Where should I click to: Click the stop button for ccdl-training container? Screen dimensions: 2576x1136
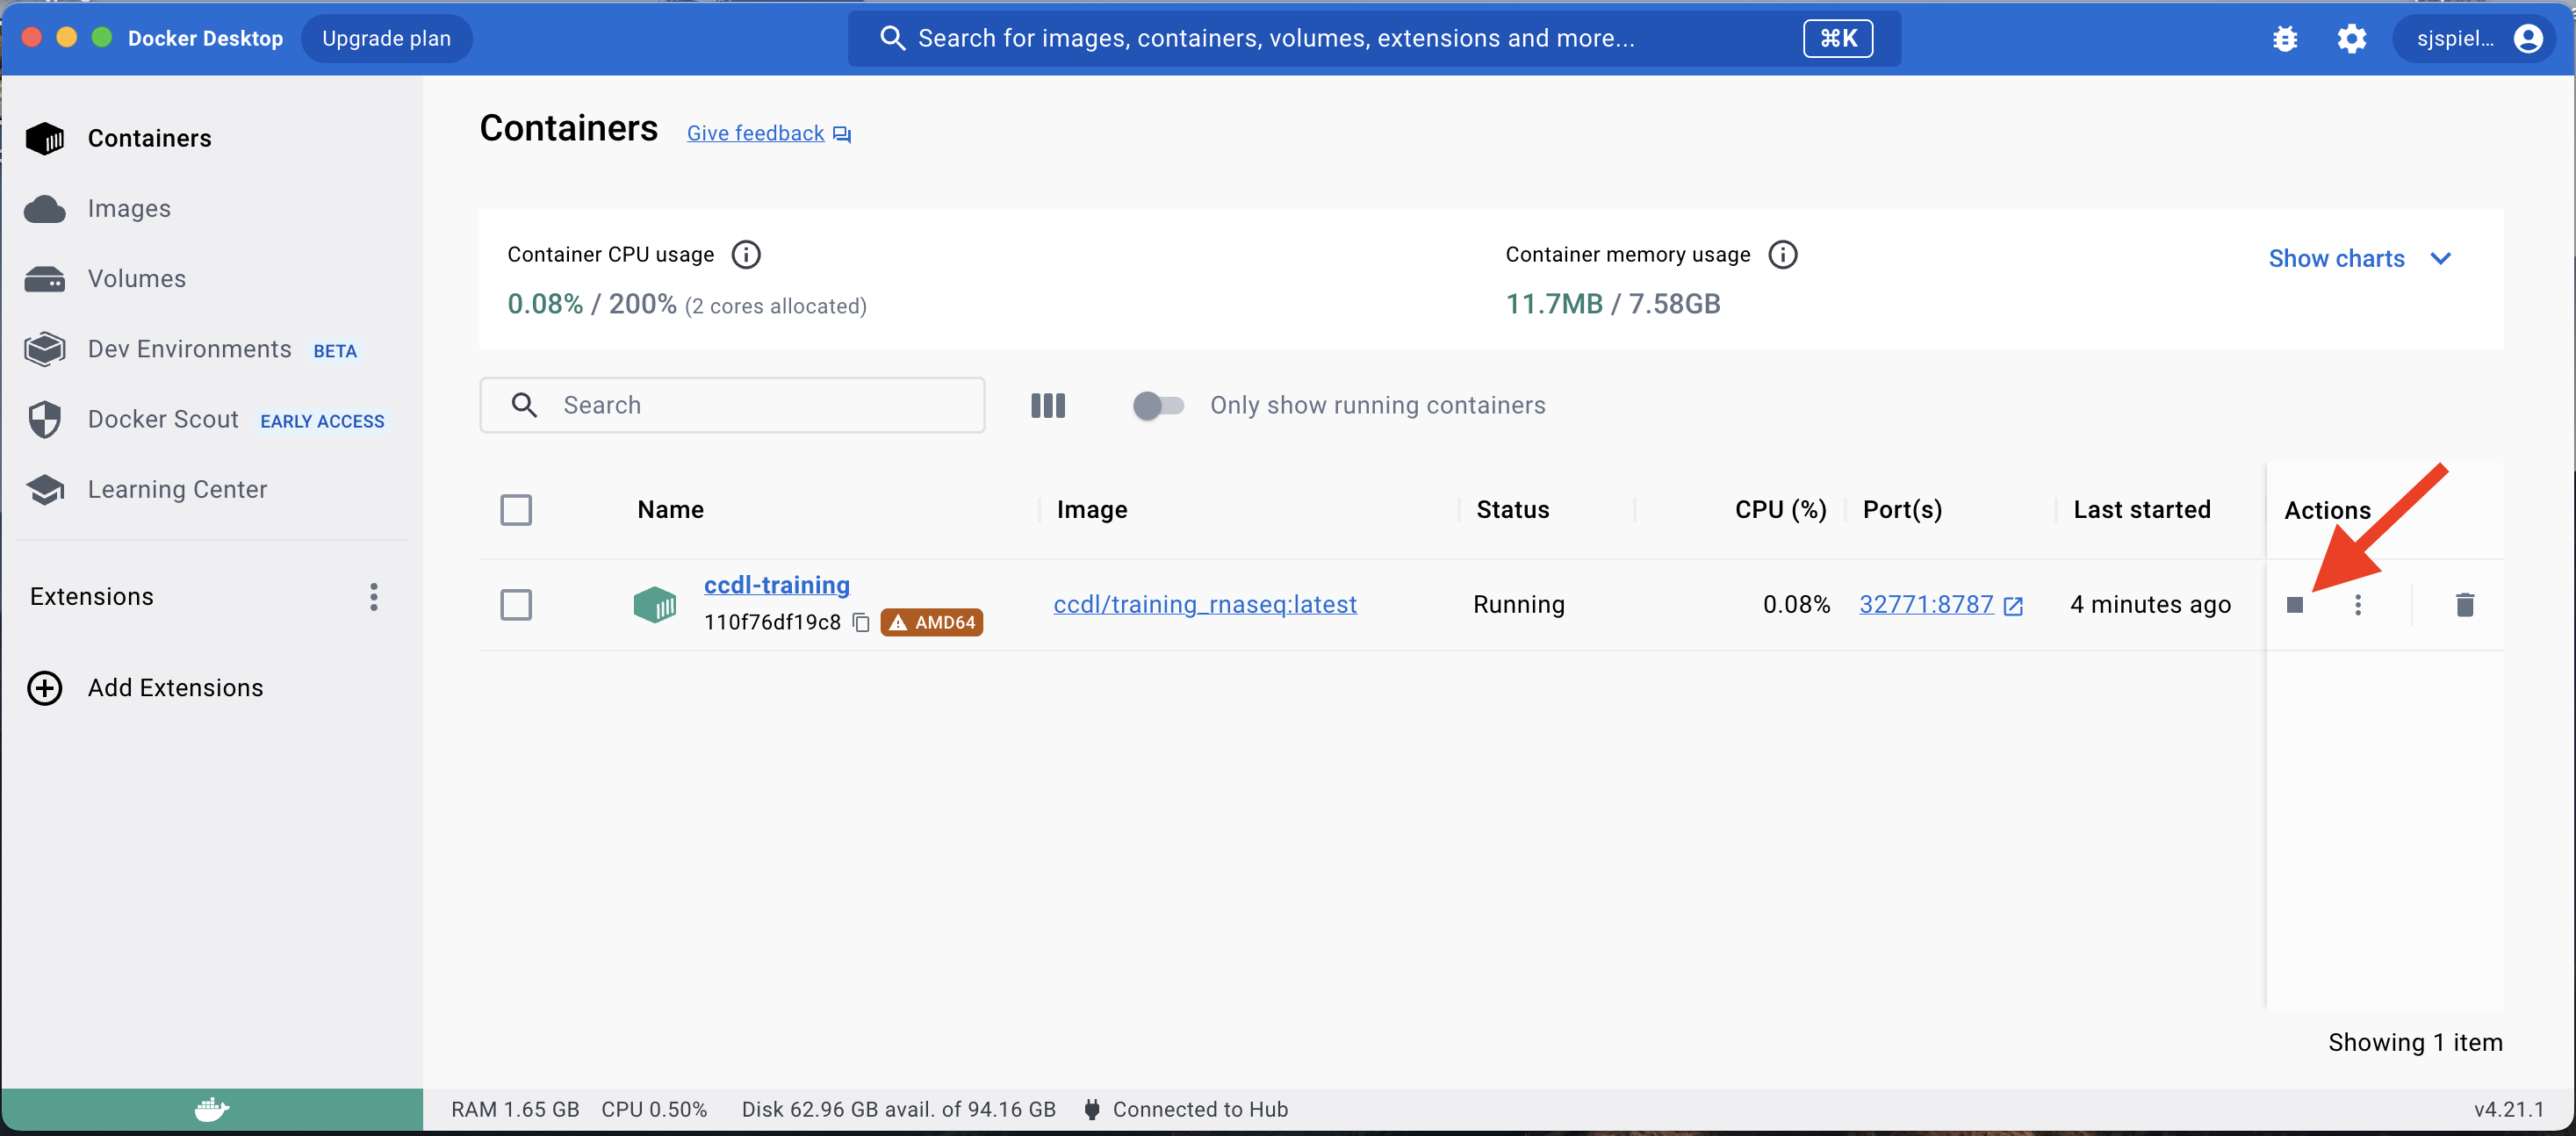click(x=2295, y=604)
